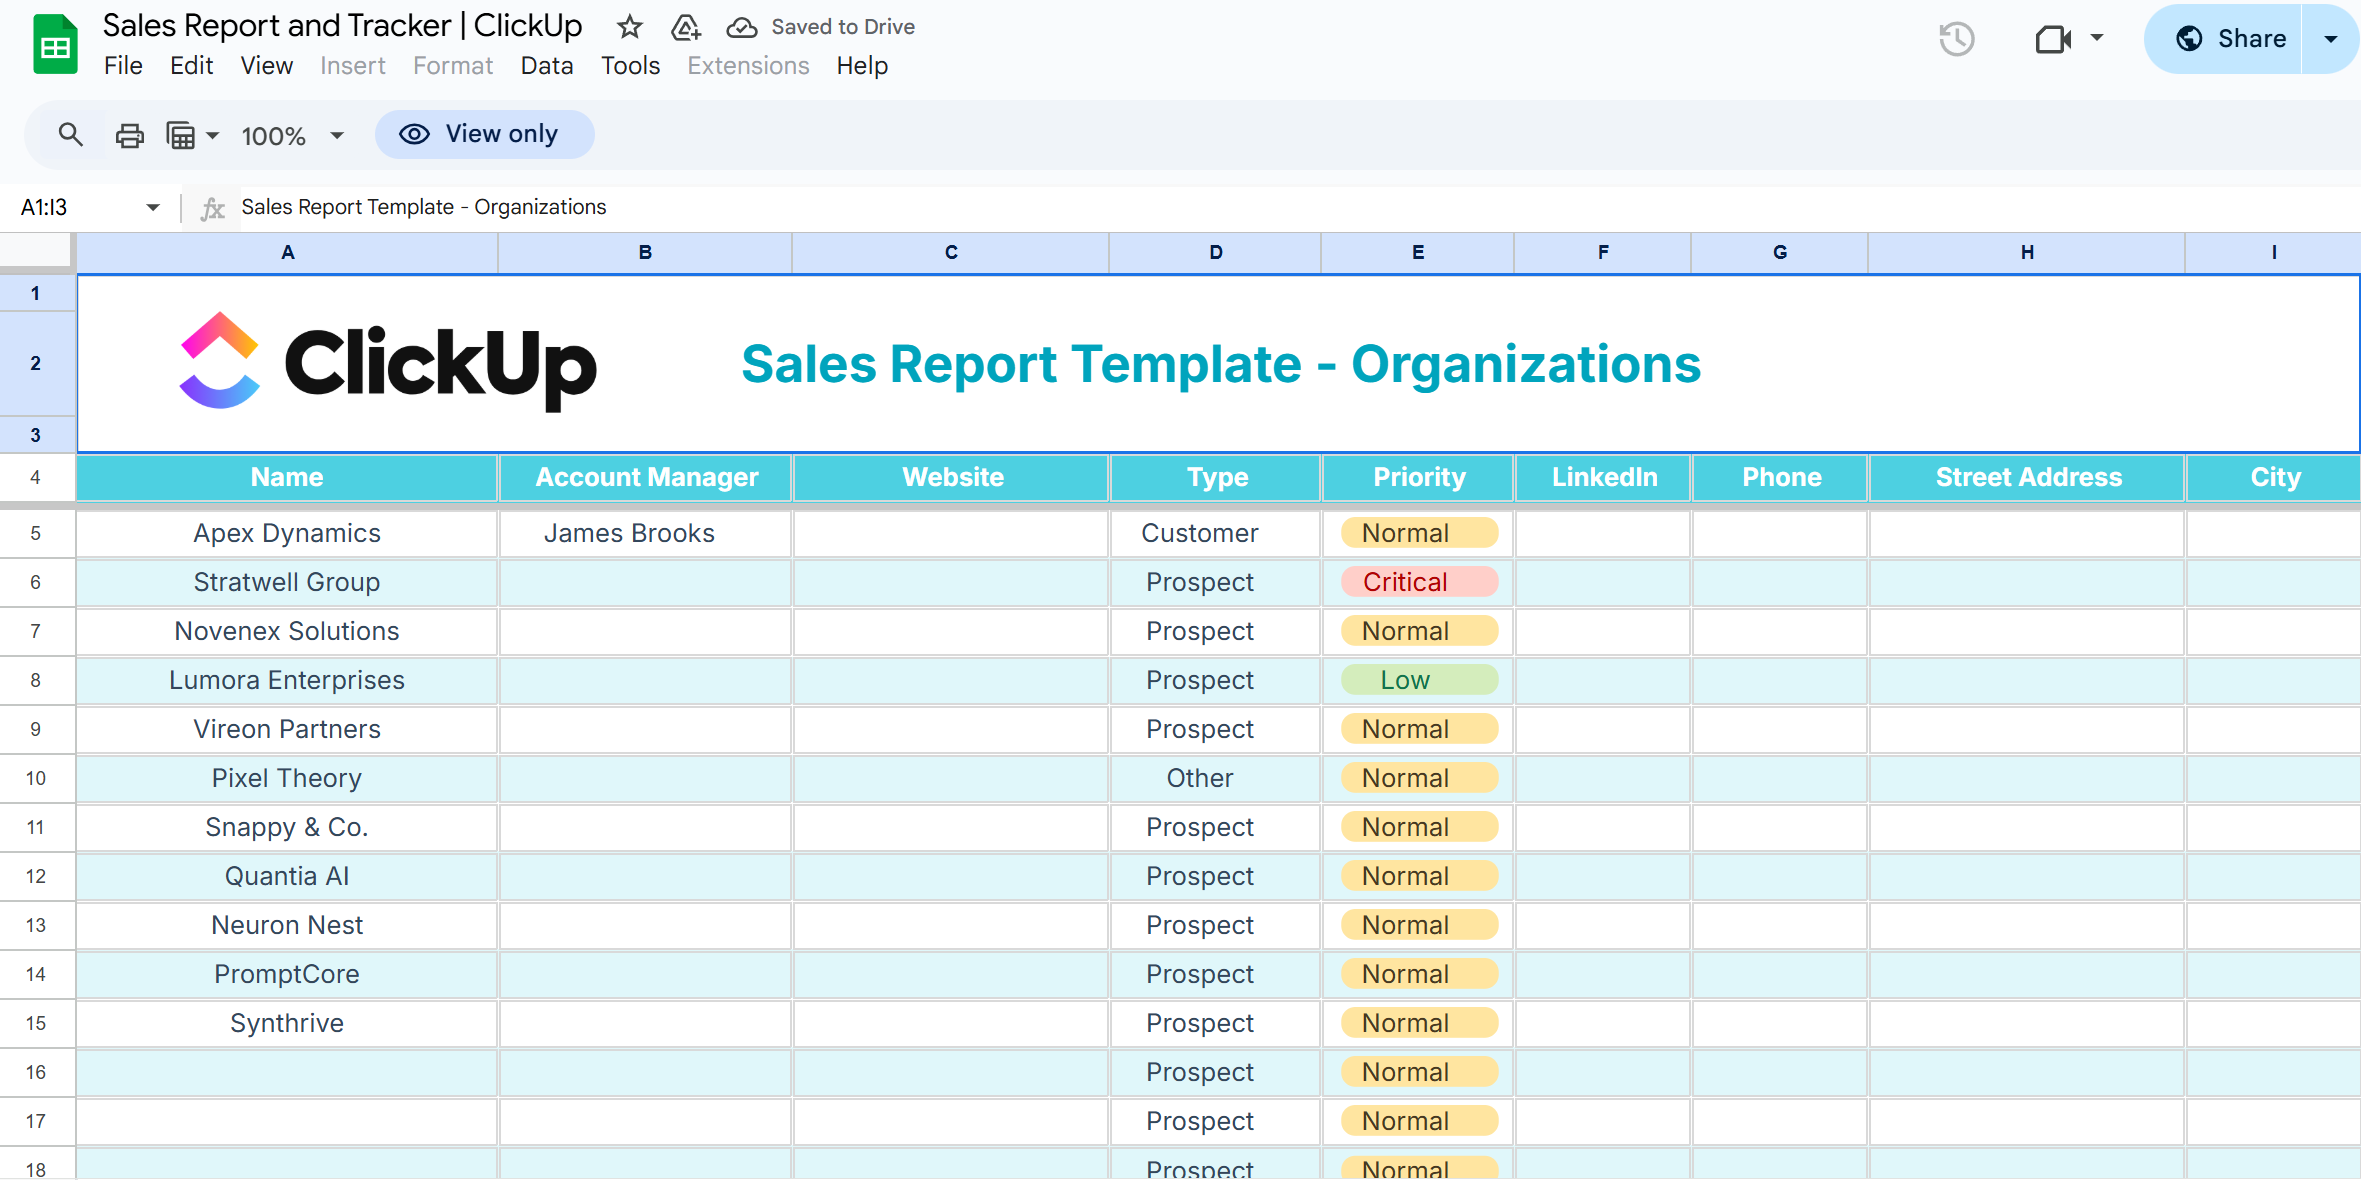Image resolution: width=2361 pixels, height=1180 pixels.
Task: Click the Customer type cell
Action: coord(1215,533)
